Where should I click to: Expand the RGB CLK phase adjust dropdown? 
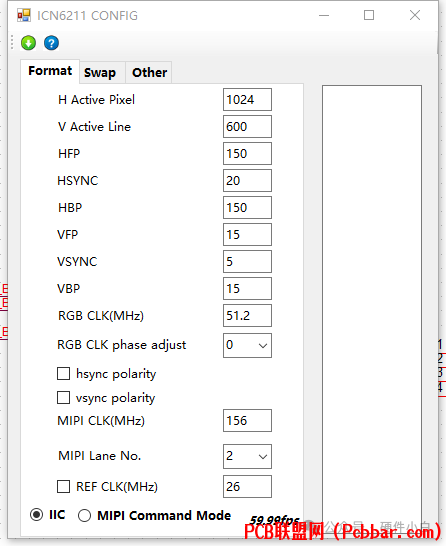point(247,345)
